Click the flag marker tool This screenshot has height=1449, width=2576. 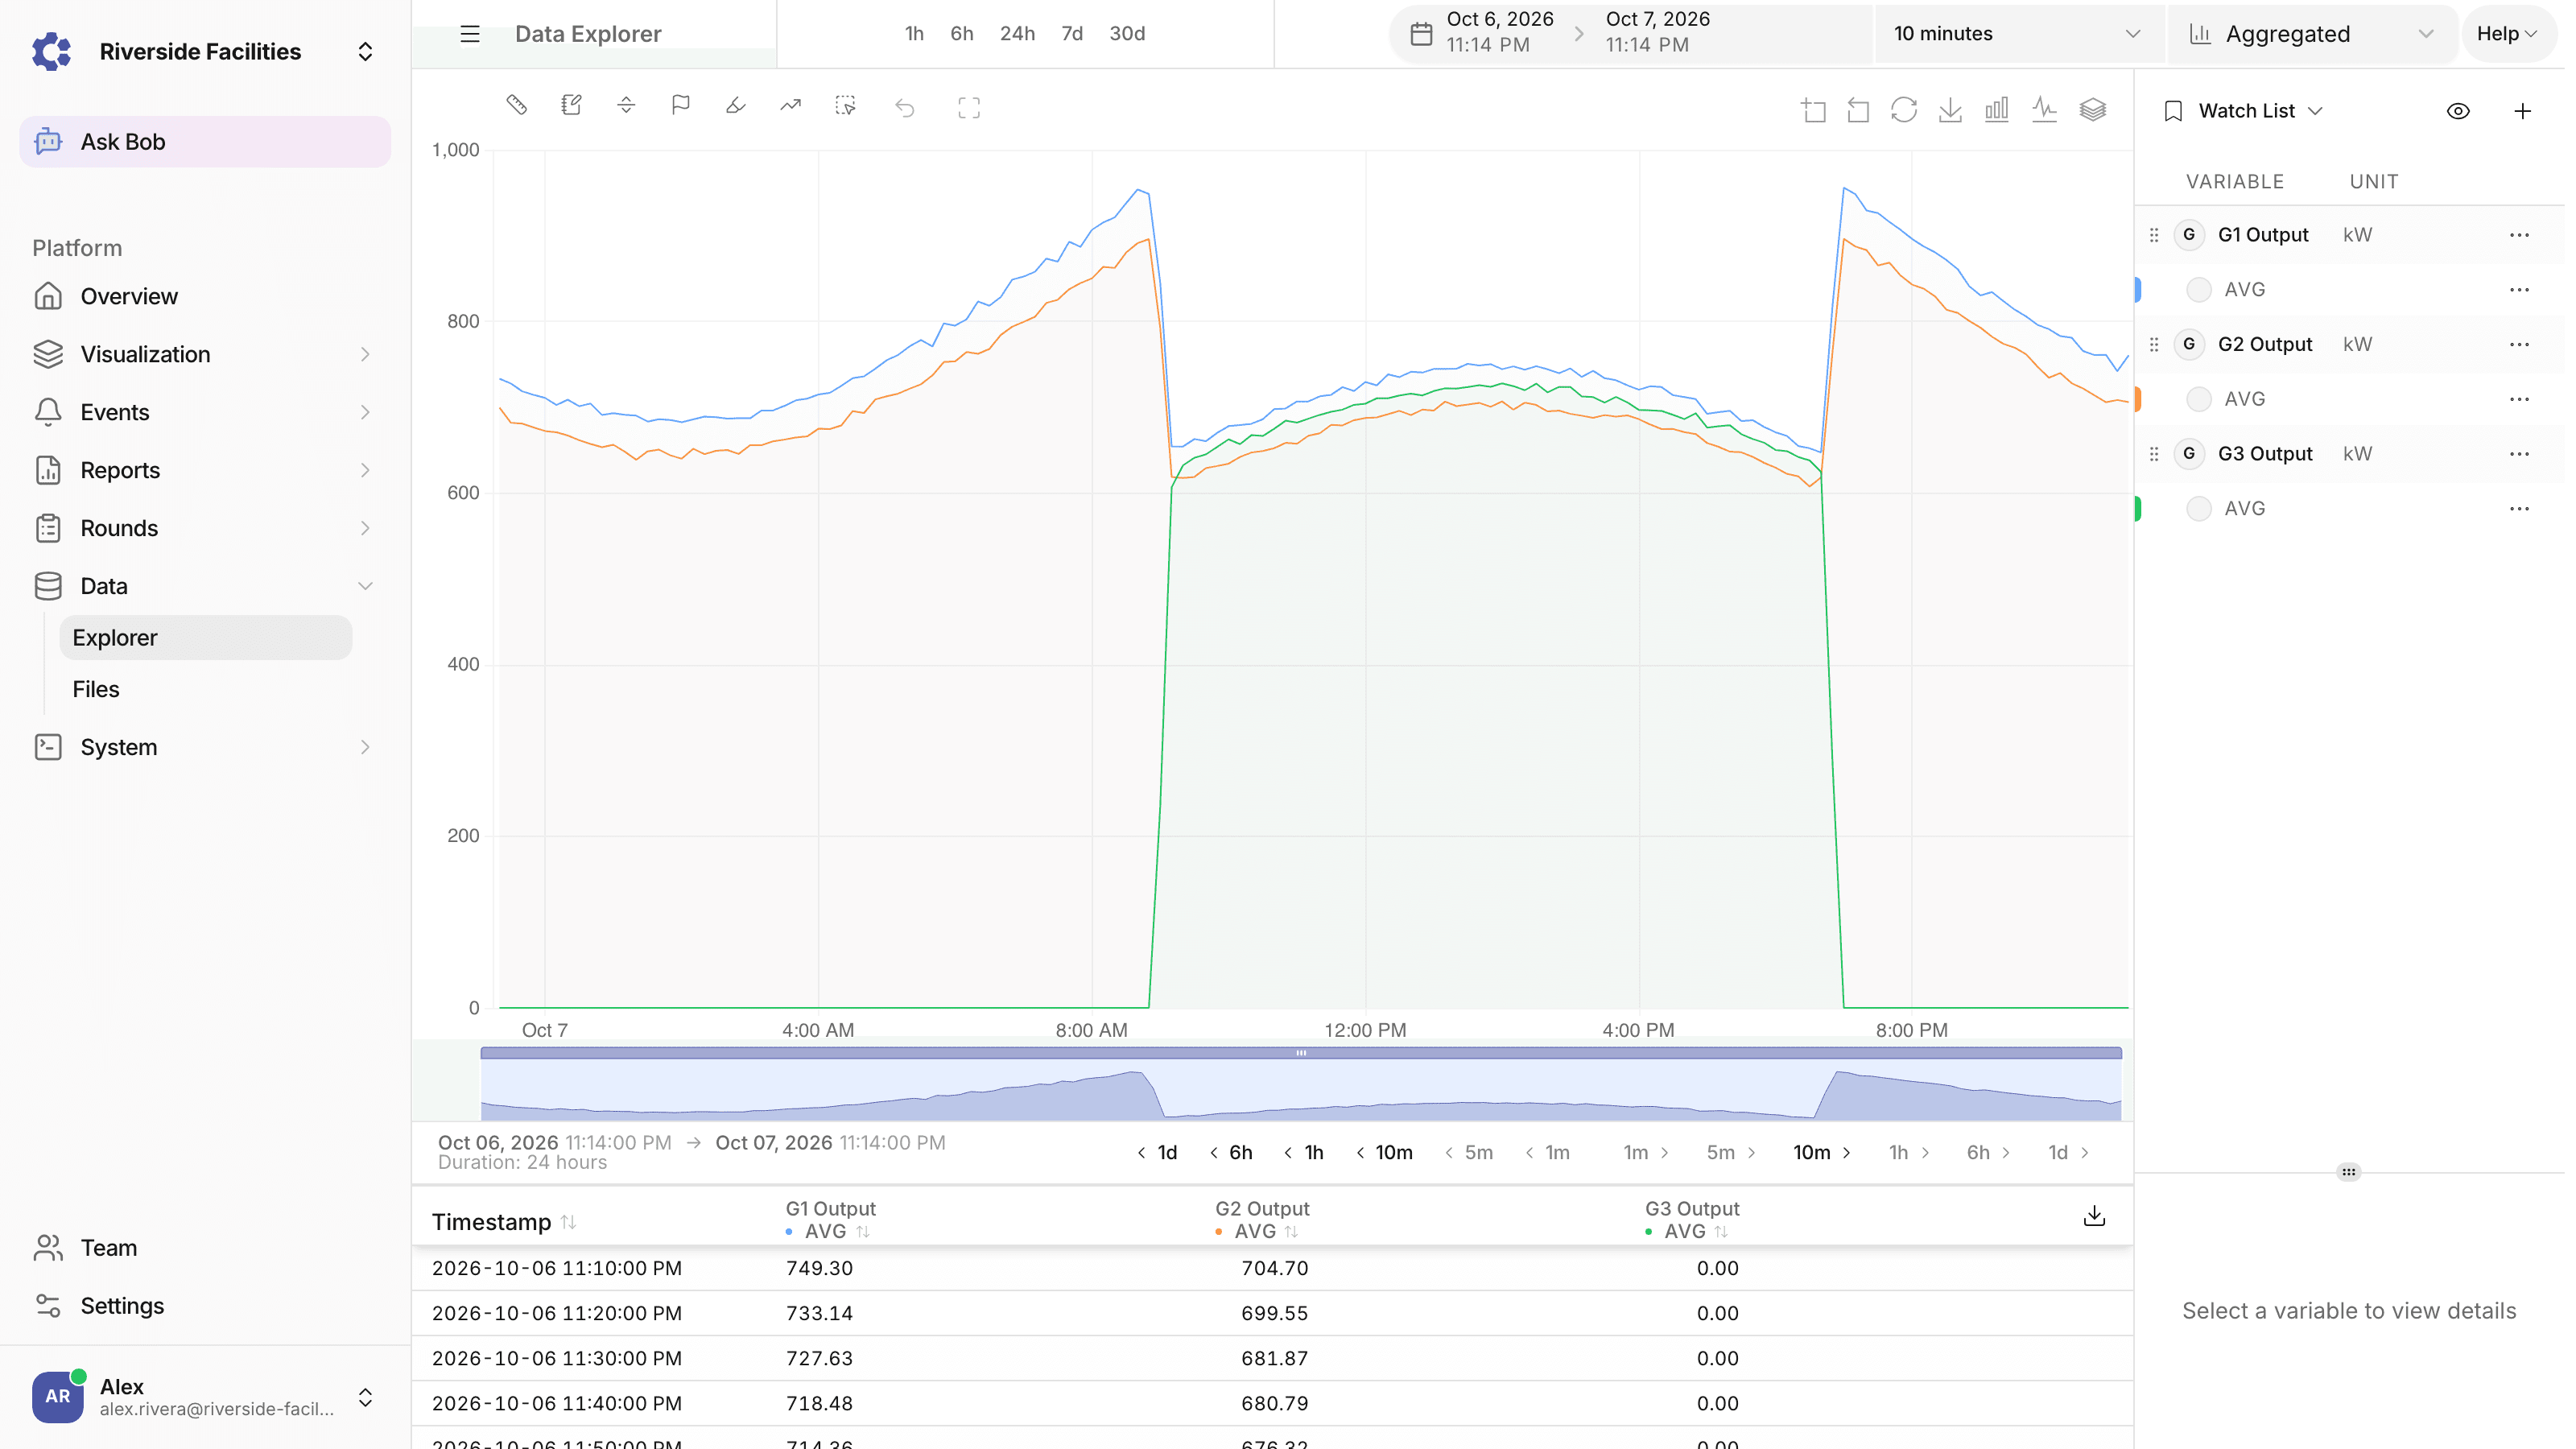pos(681,105)
